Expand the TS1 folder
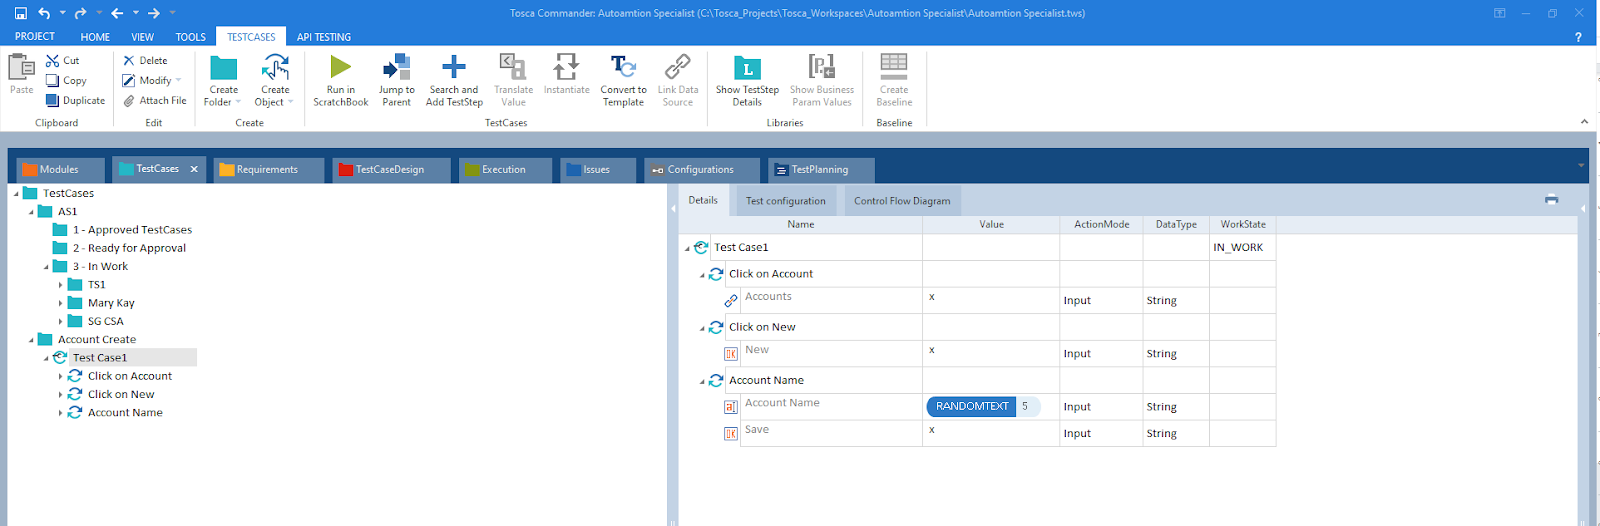This screenshot has height=526, width=1600. (x=61, y=285)
